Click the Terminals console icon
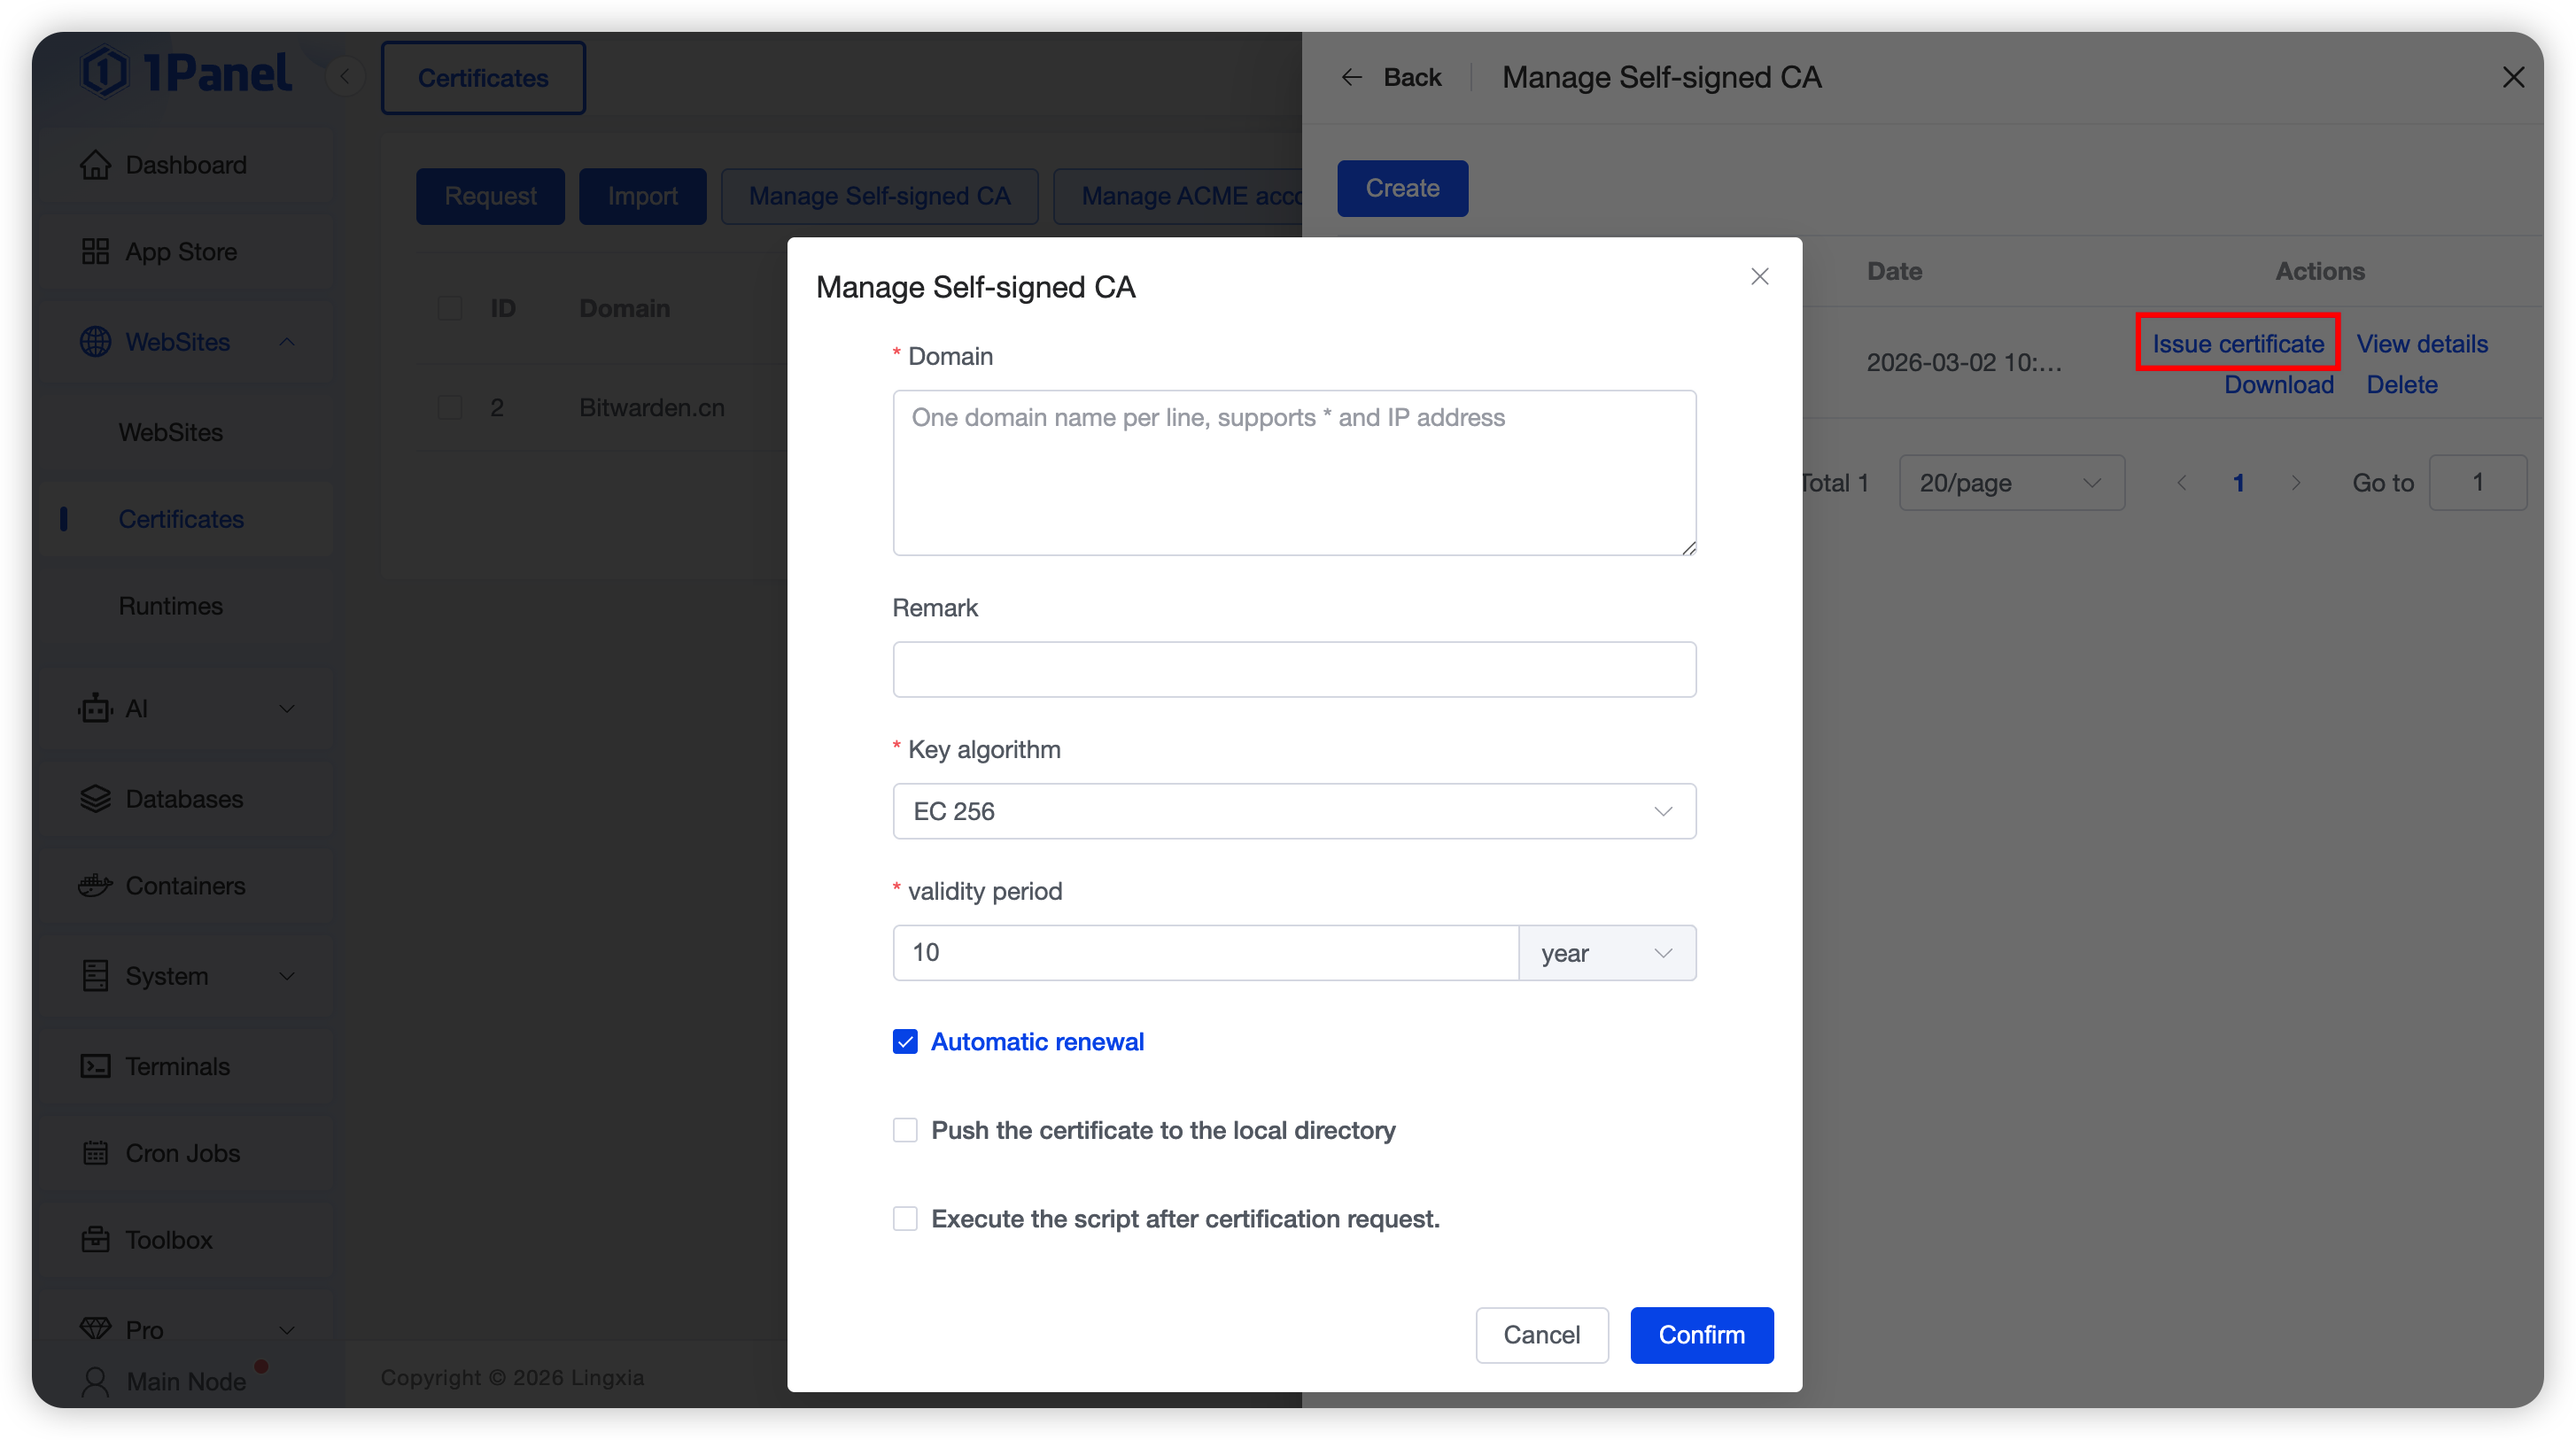This screenshot has height=1440, width=2576. tap(95, 1066)
